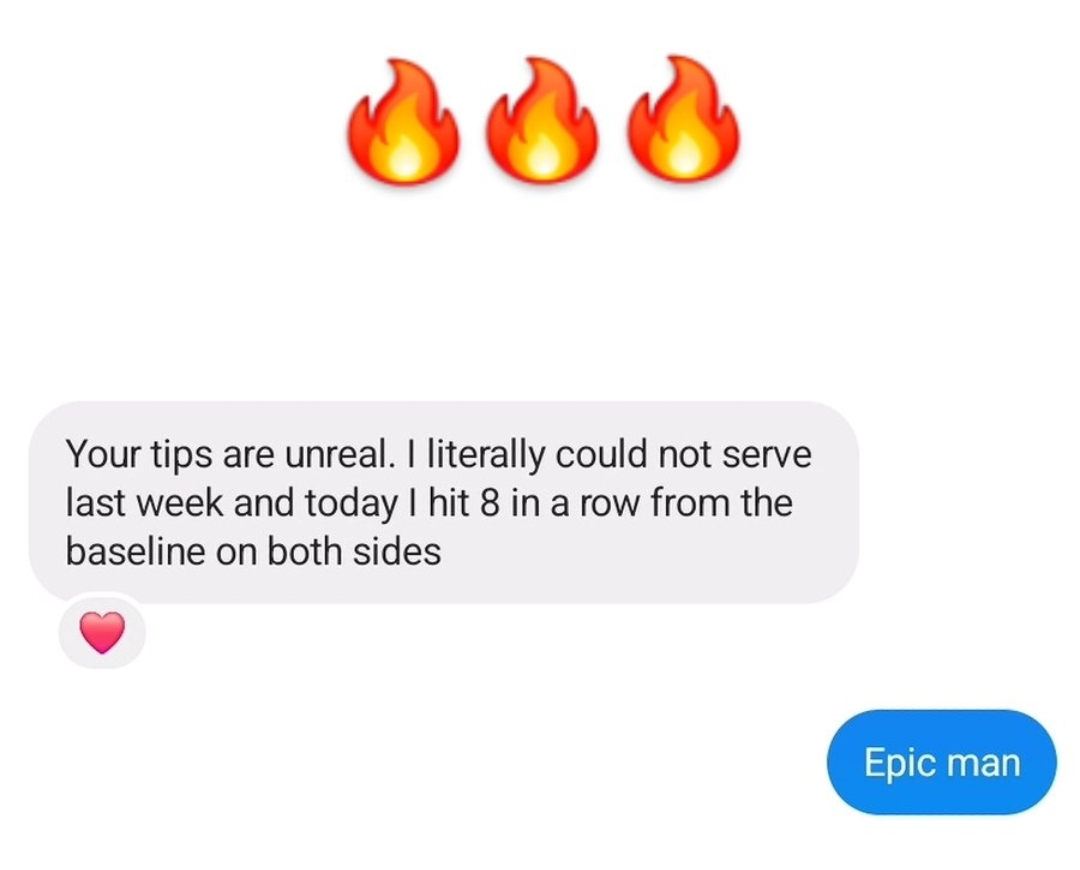Click "in a row" in the message

click(x=576, y=503)
